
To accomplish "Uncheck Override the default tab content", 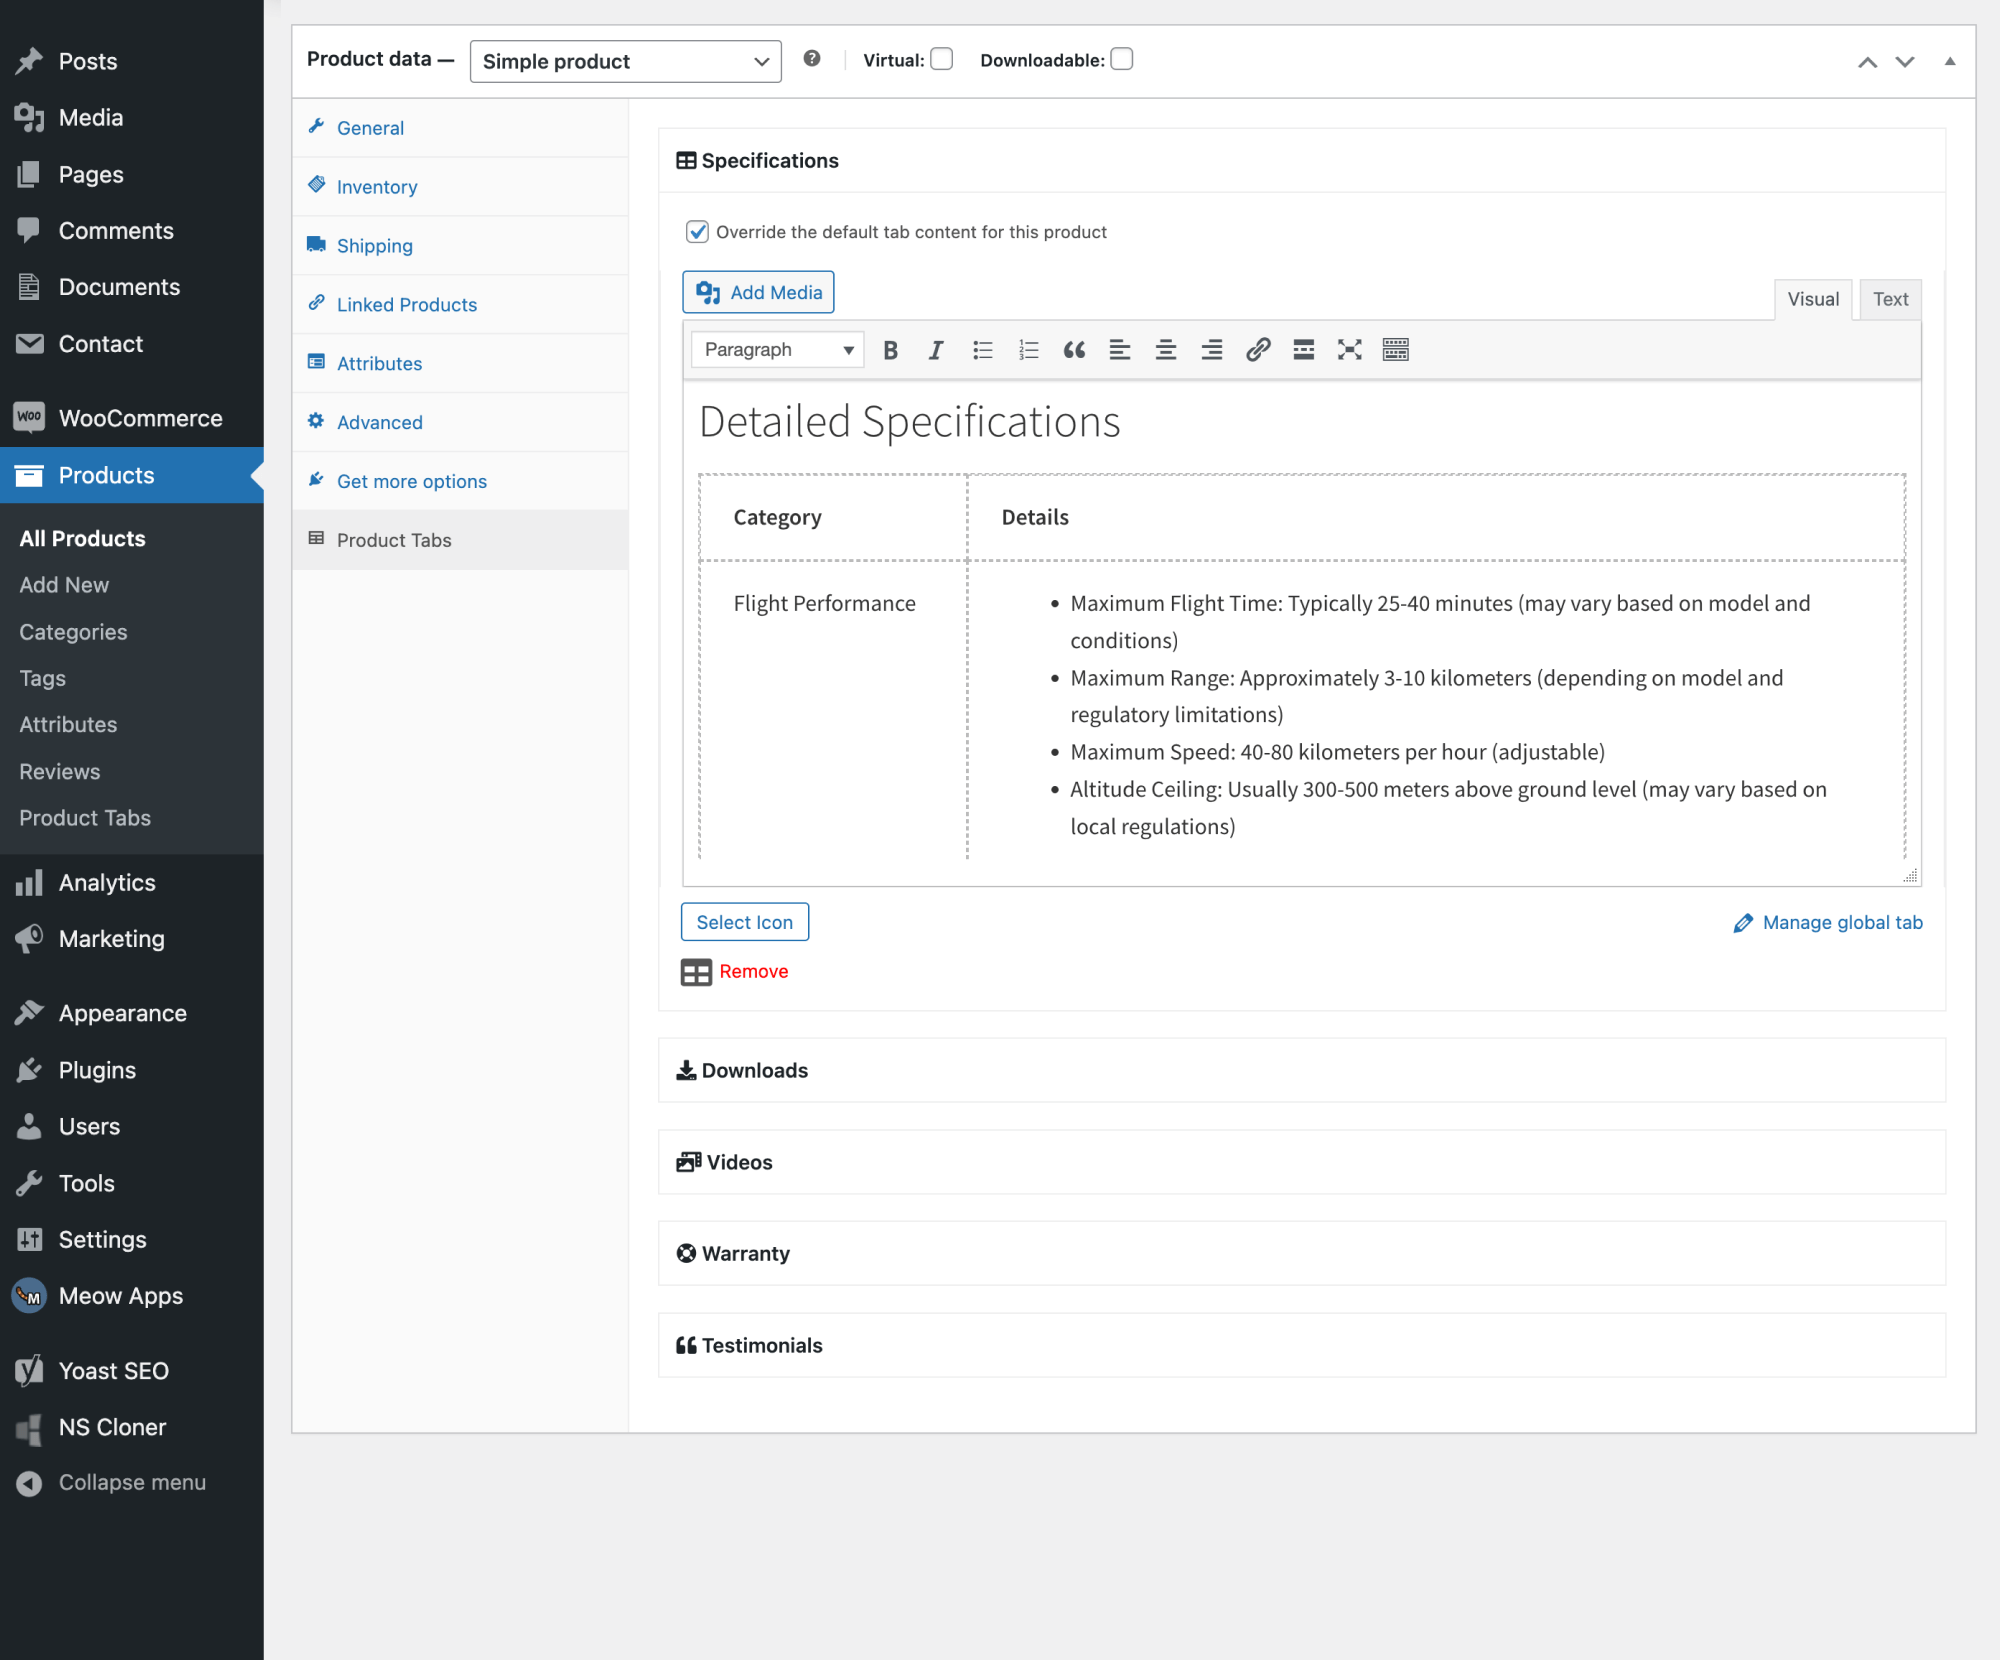I will tap(696, 231).
